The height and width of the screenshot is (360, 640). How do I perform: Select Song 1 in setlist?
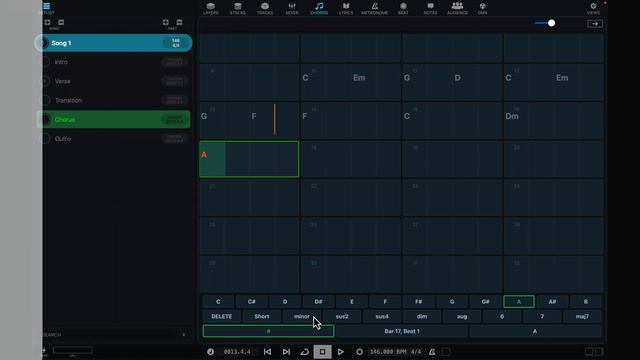pyautogui.click(x=113, y=43)
